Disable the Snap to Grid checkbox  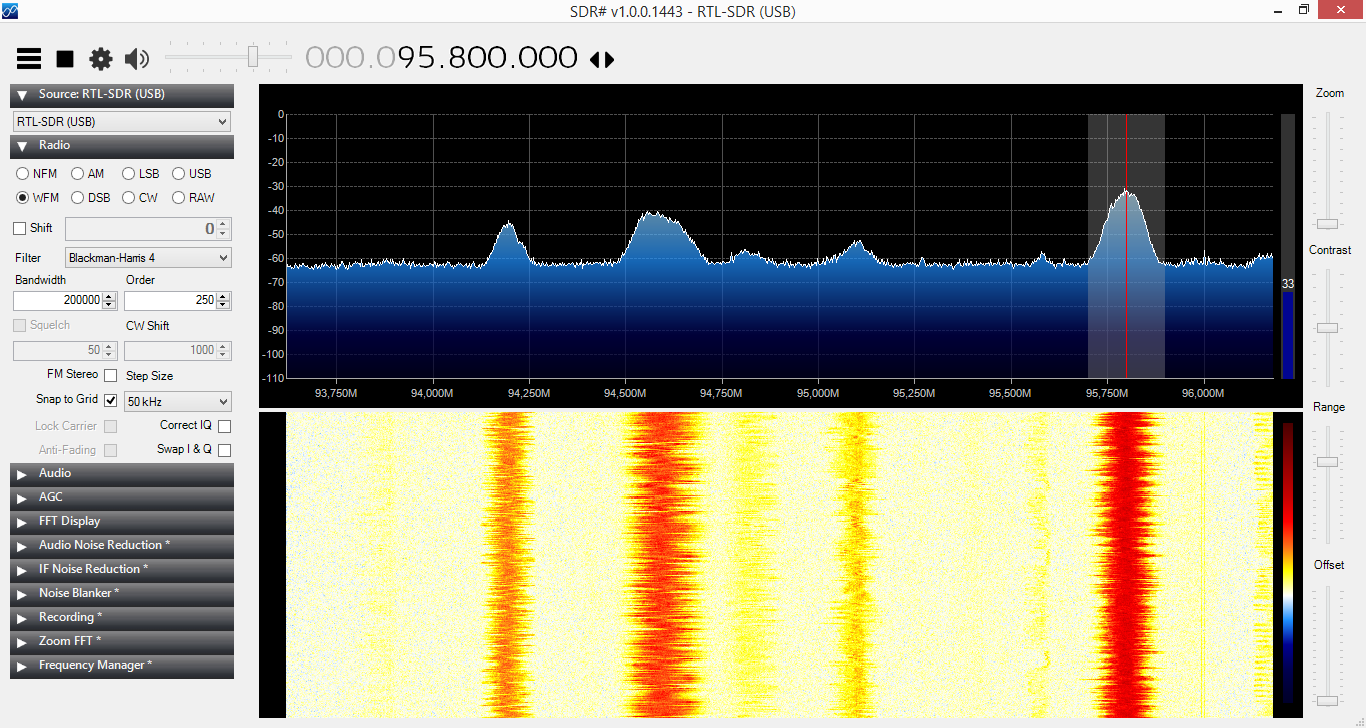click(111, 400)
